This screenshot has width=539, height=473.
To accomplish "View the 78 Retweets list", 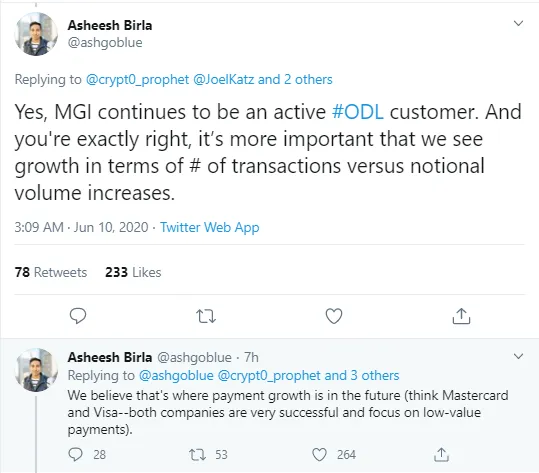I will (51, 272).
